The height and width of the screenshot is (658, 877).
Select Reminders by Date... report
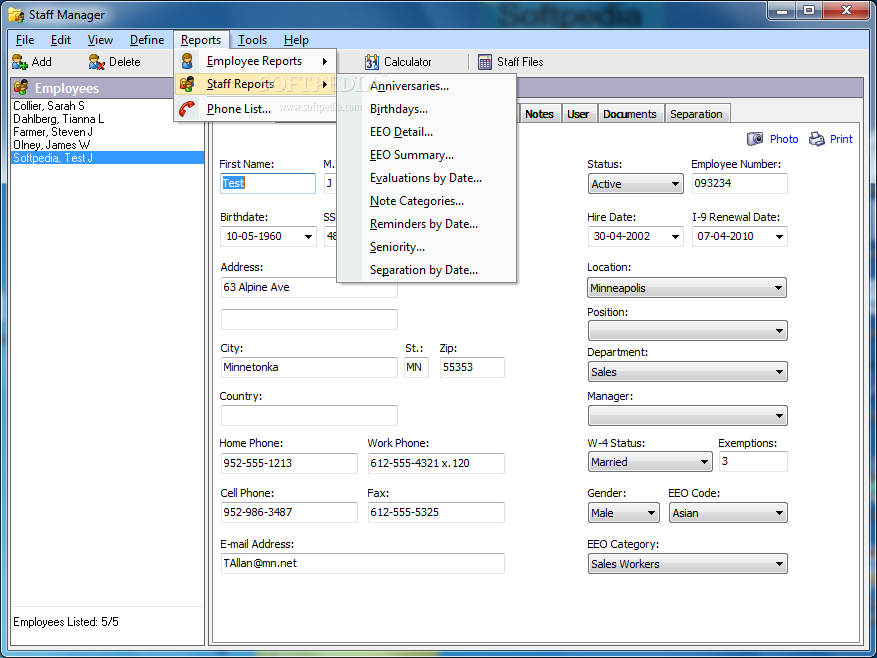tap(426, 224)
